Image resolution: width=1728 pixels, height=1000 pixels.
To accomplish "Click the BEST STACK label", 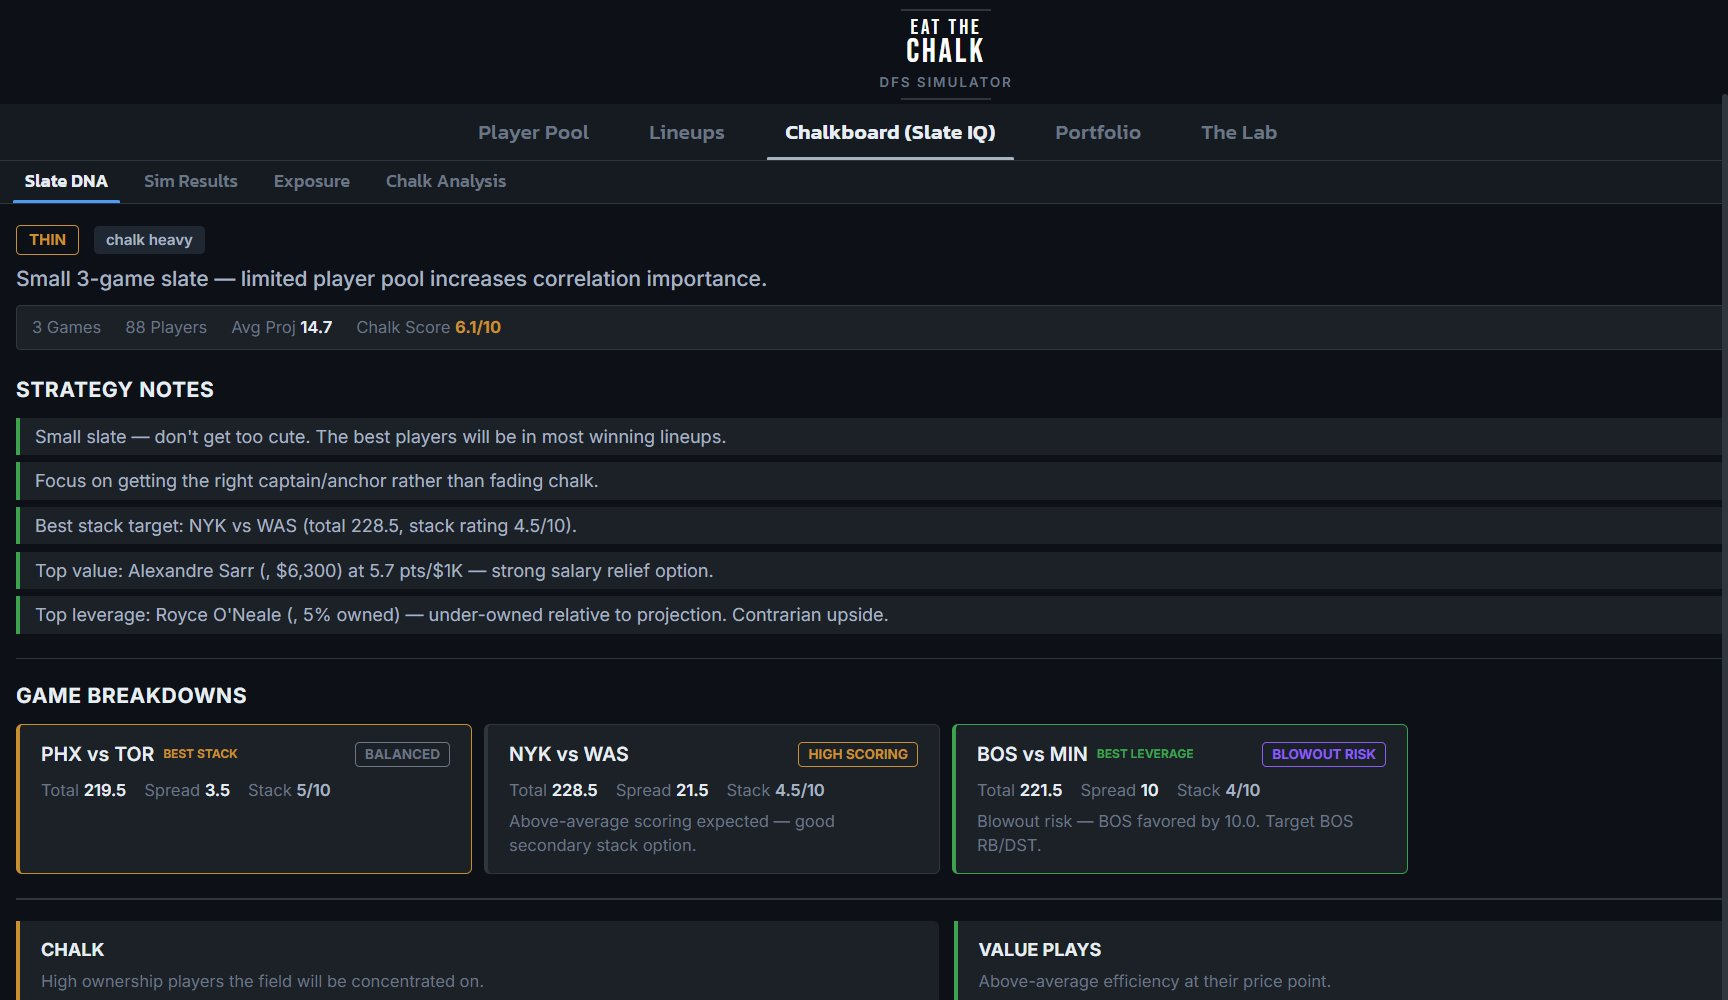I will 200,754.
